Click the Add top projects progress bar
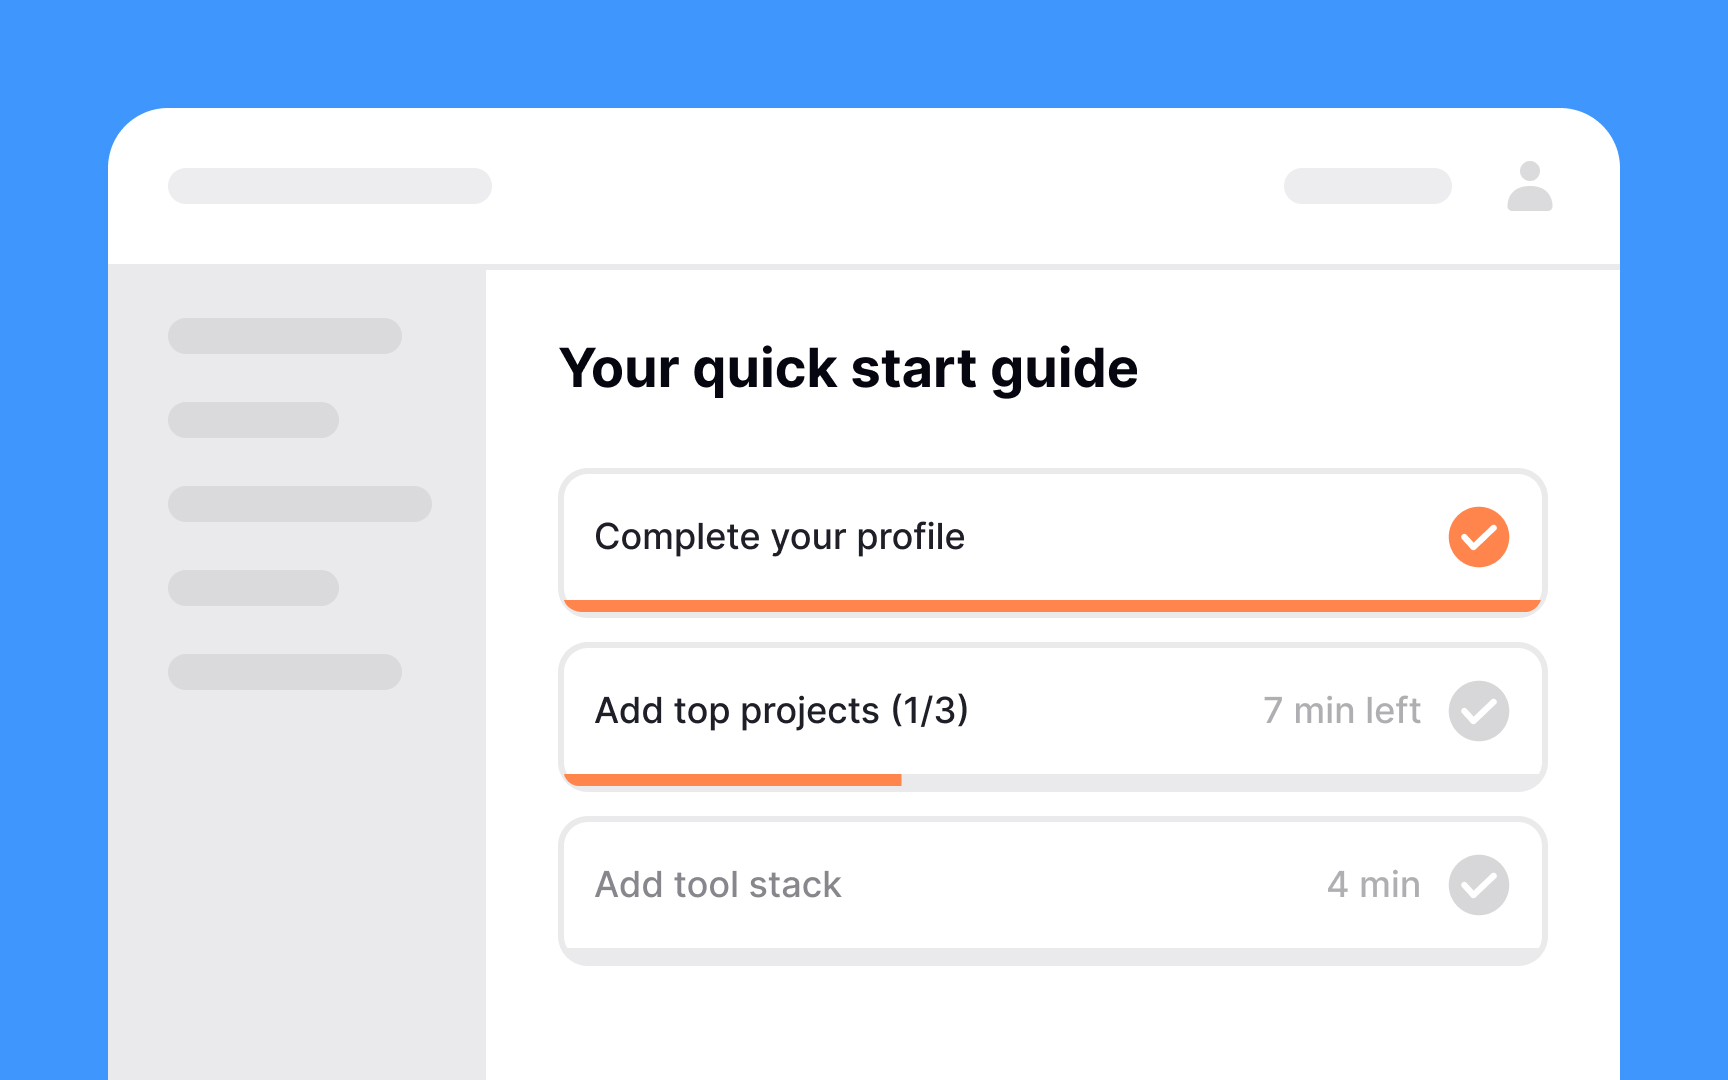The image size is (1728, 1080). tap(1052, 780)
